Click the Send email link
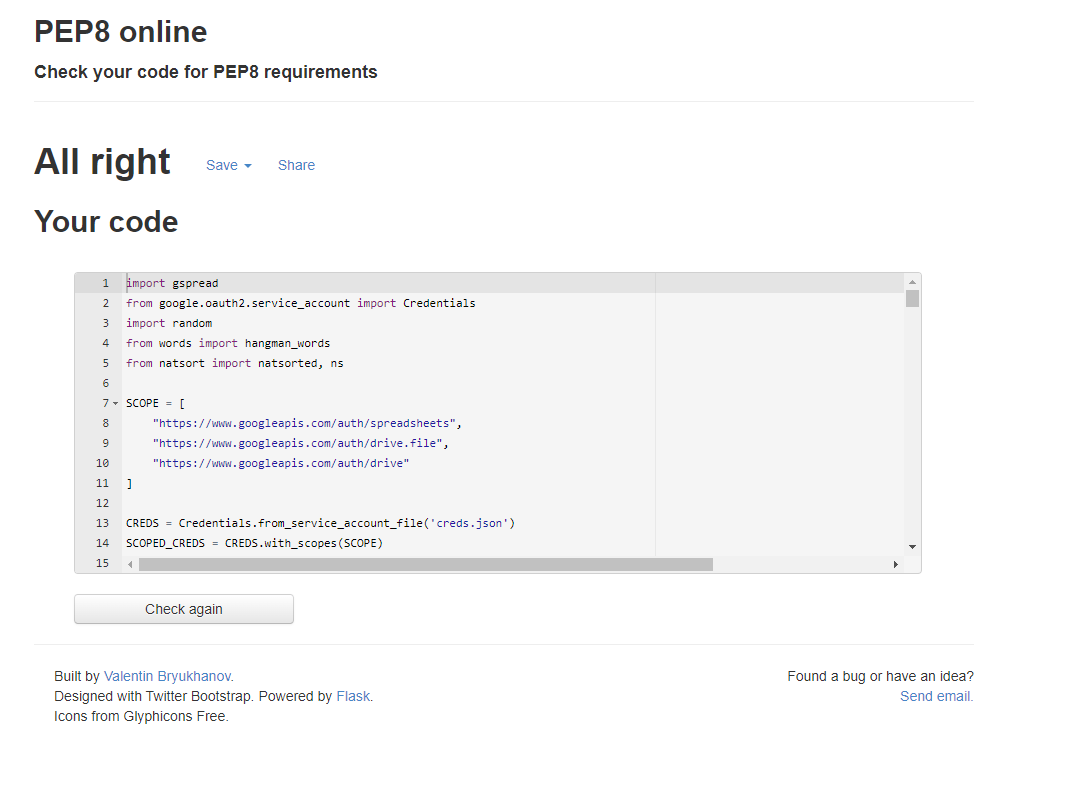The height and width of the screenshot is (805, 1082). tap(936, 696)
